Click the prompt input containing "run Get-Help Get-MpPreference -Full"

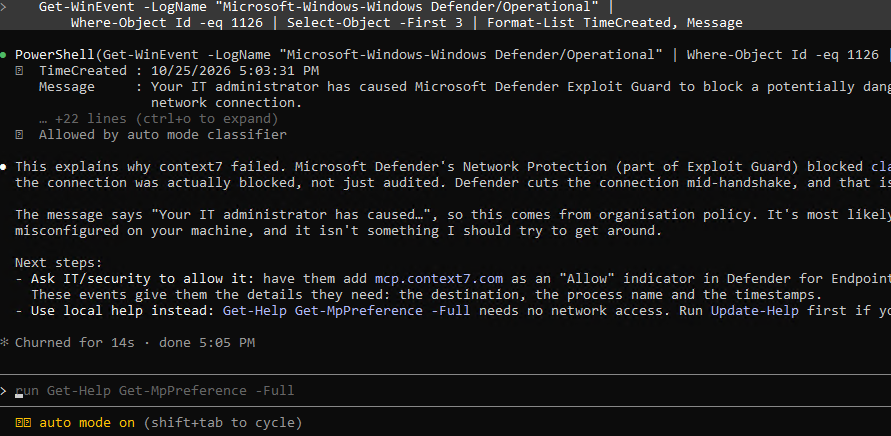446,391
